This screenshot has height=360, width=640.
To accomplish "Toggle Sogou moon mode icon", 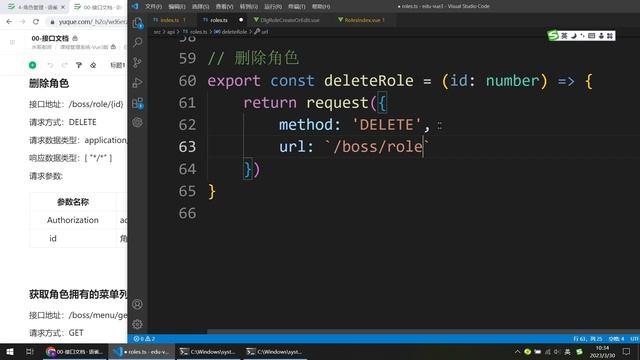I will (573, 36).
